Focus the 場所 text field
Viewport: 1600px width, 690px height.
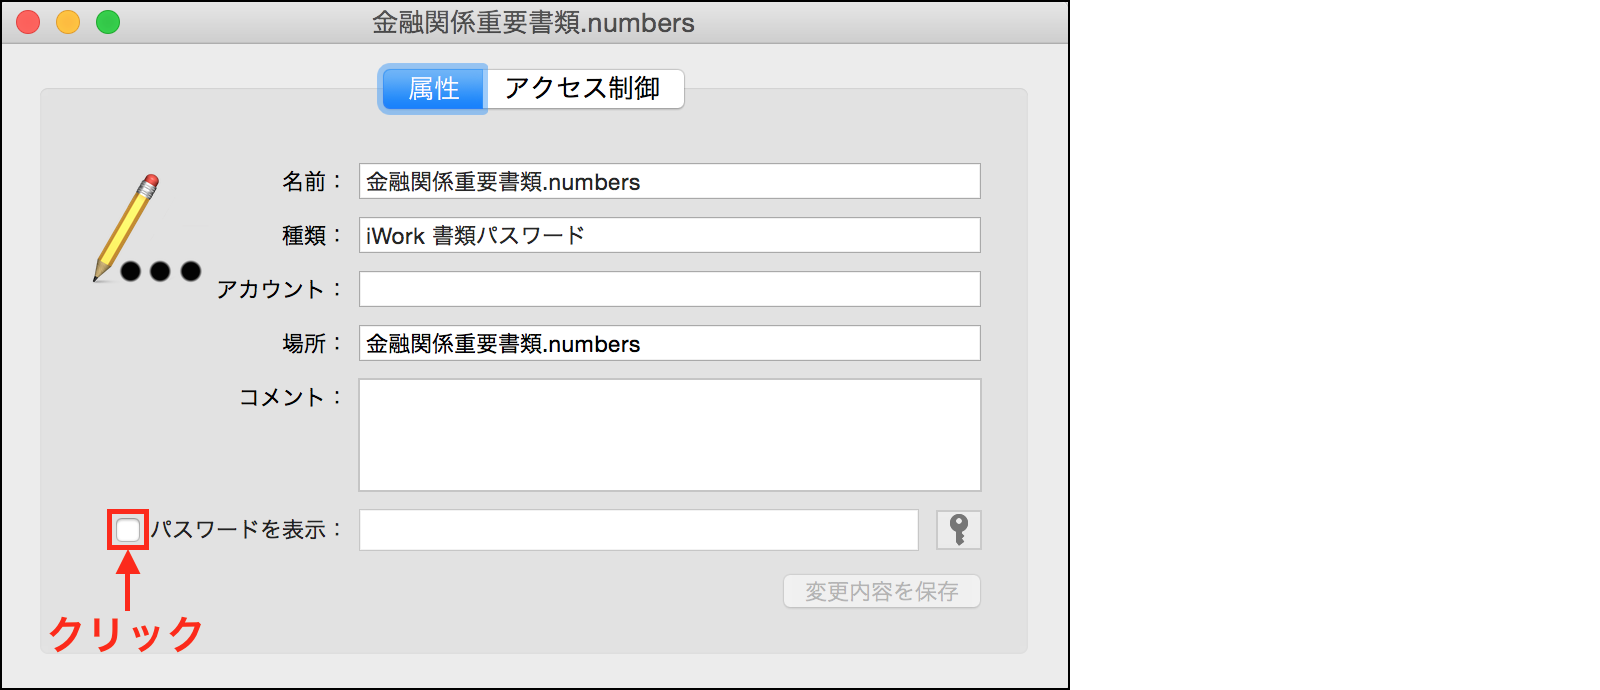click(x=669, y=343)
